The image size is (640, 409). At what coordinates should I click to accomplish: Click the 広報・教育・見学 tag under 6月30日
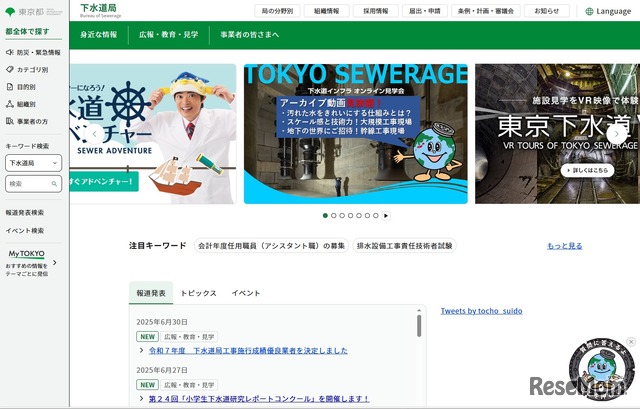click(189, 337)
